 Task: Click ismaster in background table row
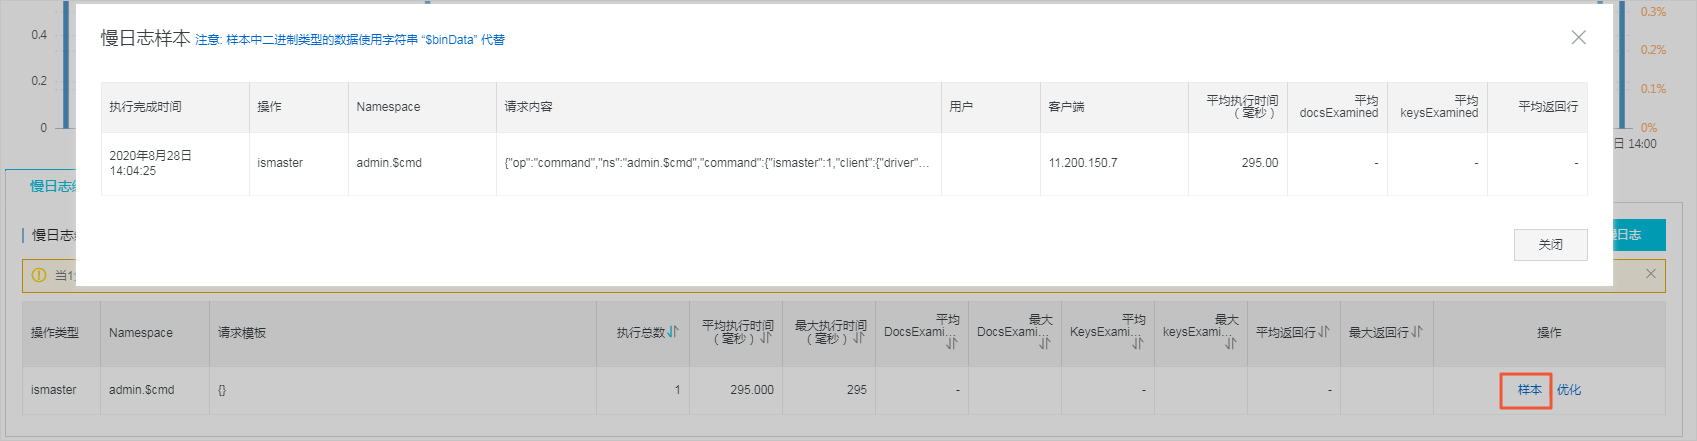(54, 390)
